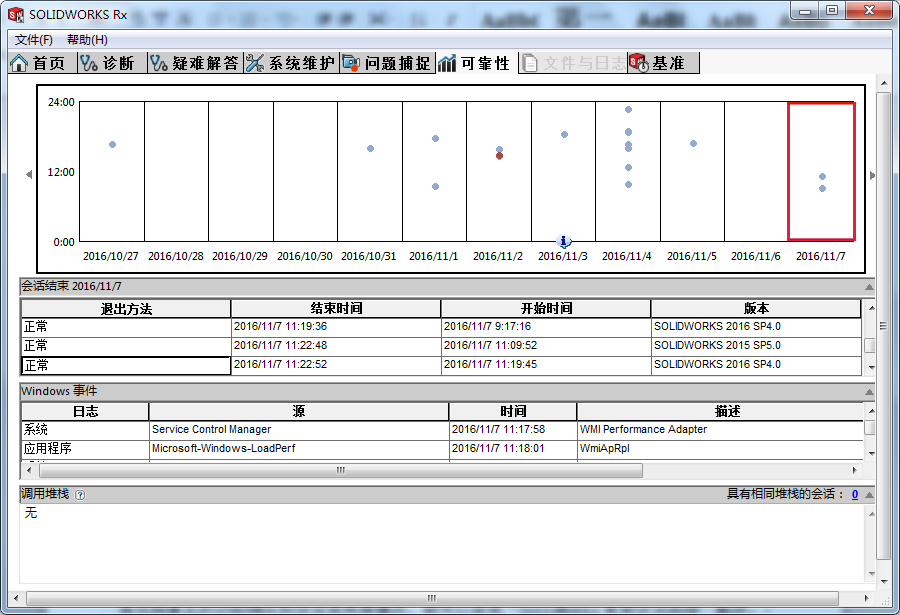Select the upper session dot on 2016/11/1
Viewport: 900px width, 615px height.
tap(436, 138)
